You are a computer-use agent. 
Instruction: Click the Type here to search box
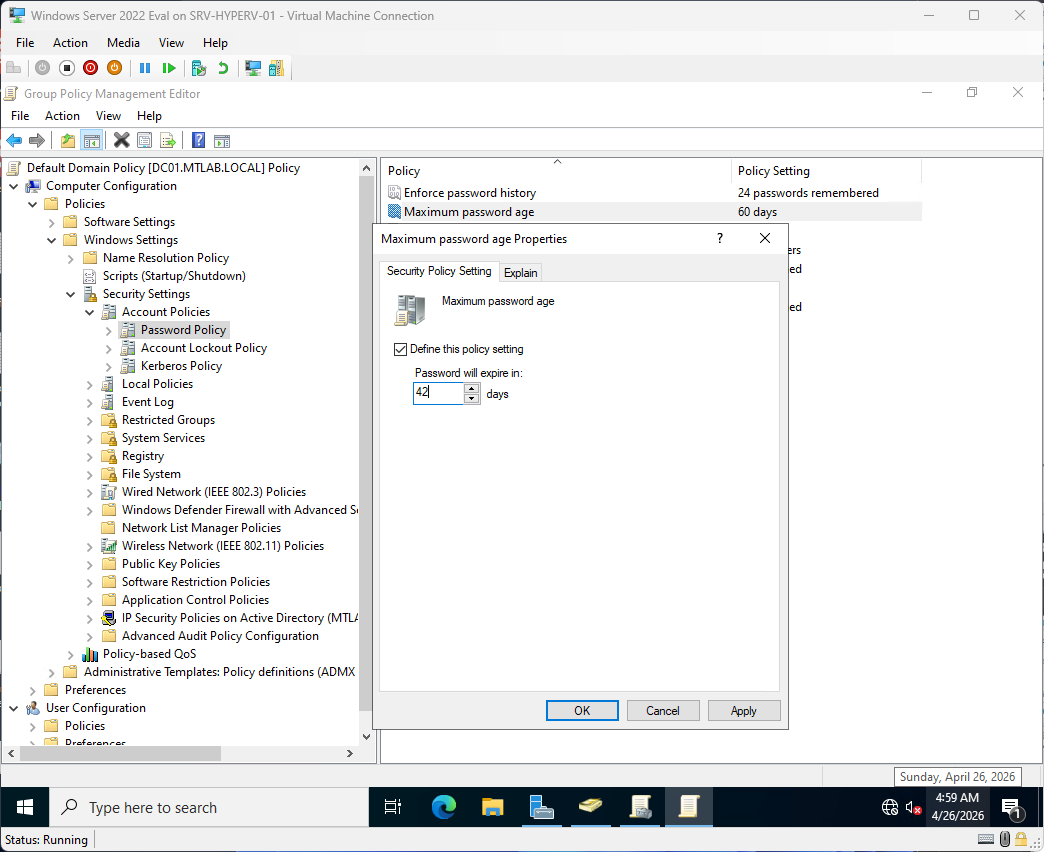209,807
